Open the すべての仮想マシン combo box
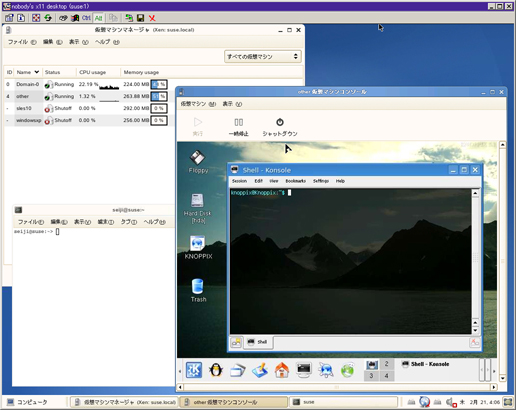 [263, 57]
